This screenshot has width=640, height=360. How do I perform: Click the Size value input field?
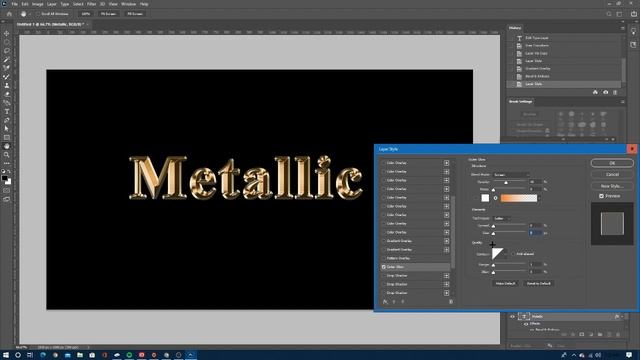click(x=535, y=233)
